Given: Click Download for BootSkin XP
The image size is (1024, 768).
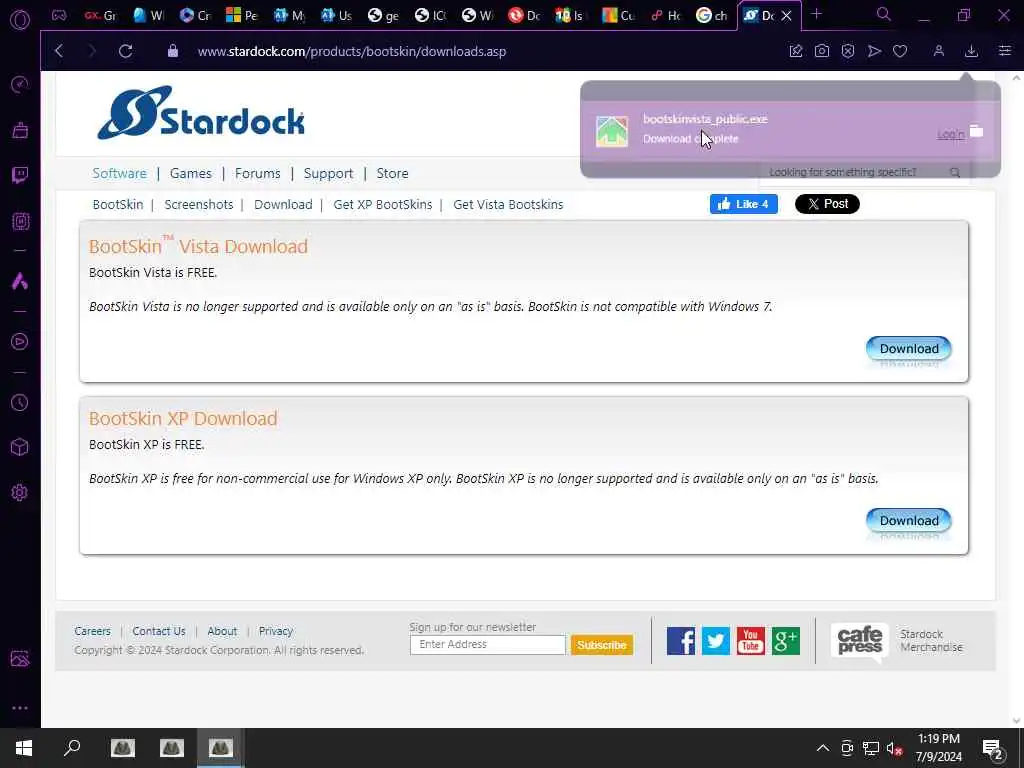Looking at the screenshot, I should coord(908,520).
